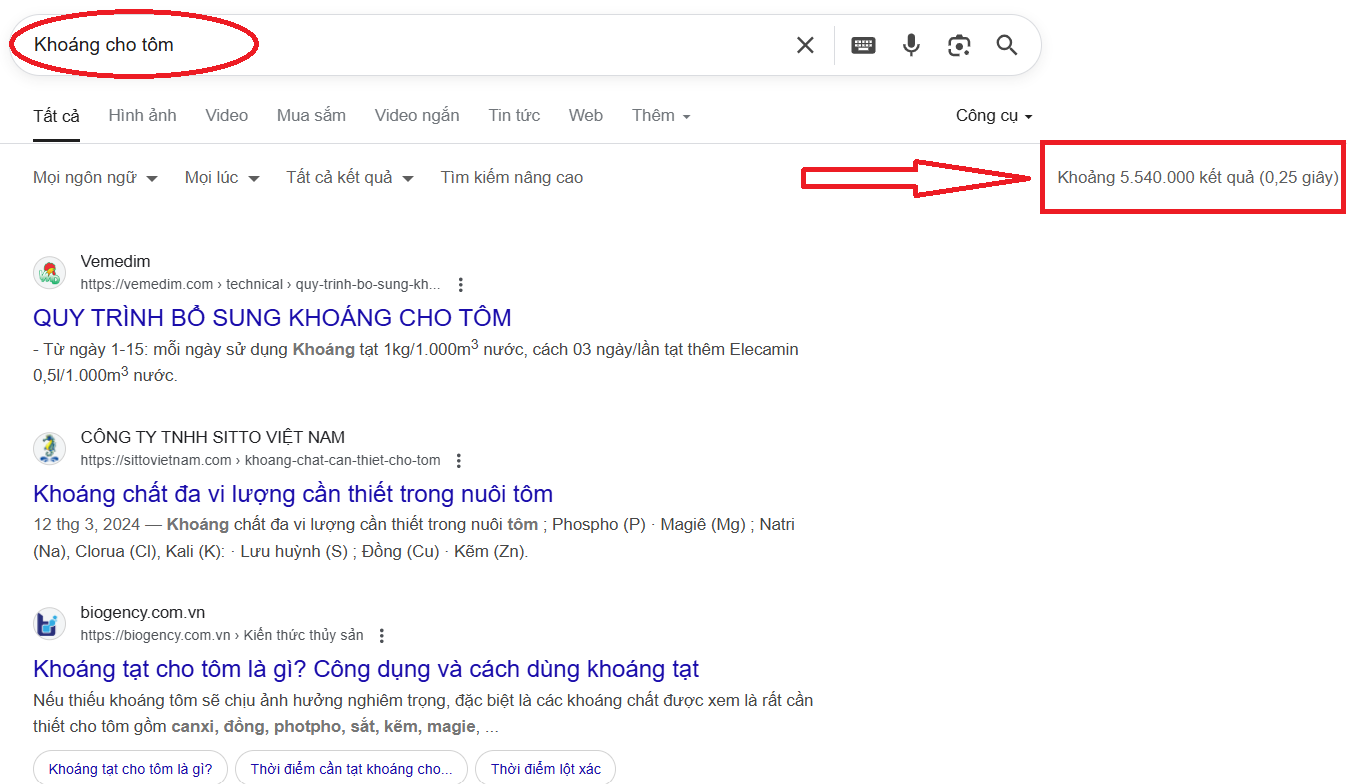Clear the search box with the X icon
Screen dimensions: 1347x784
[x=805, y=45]
